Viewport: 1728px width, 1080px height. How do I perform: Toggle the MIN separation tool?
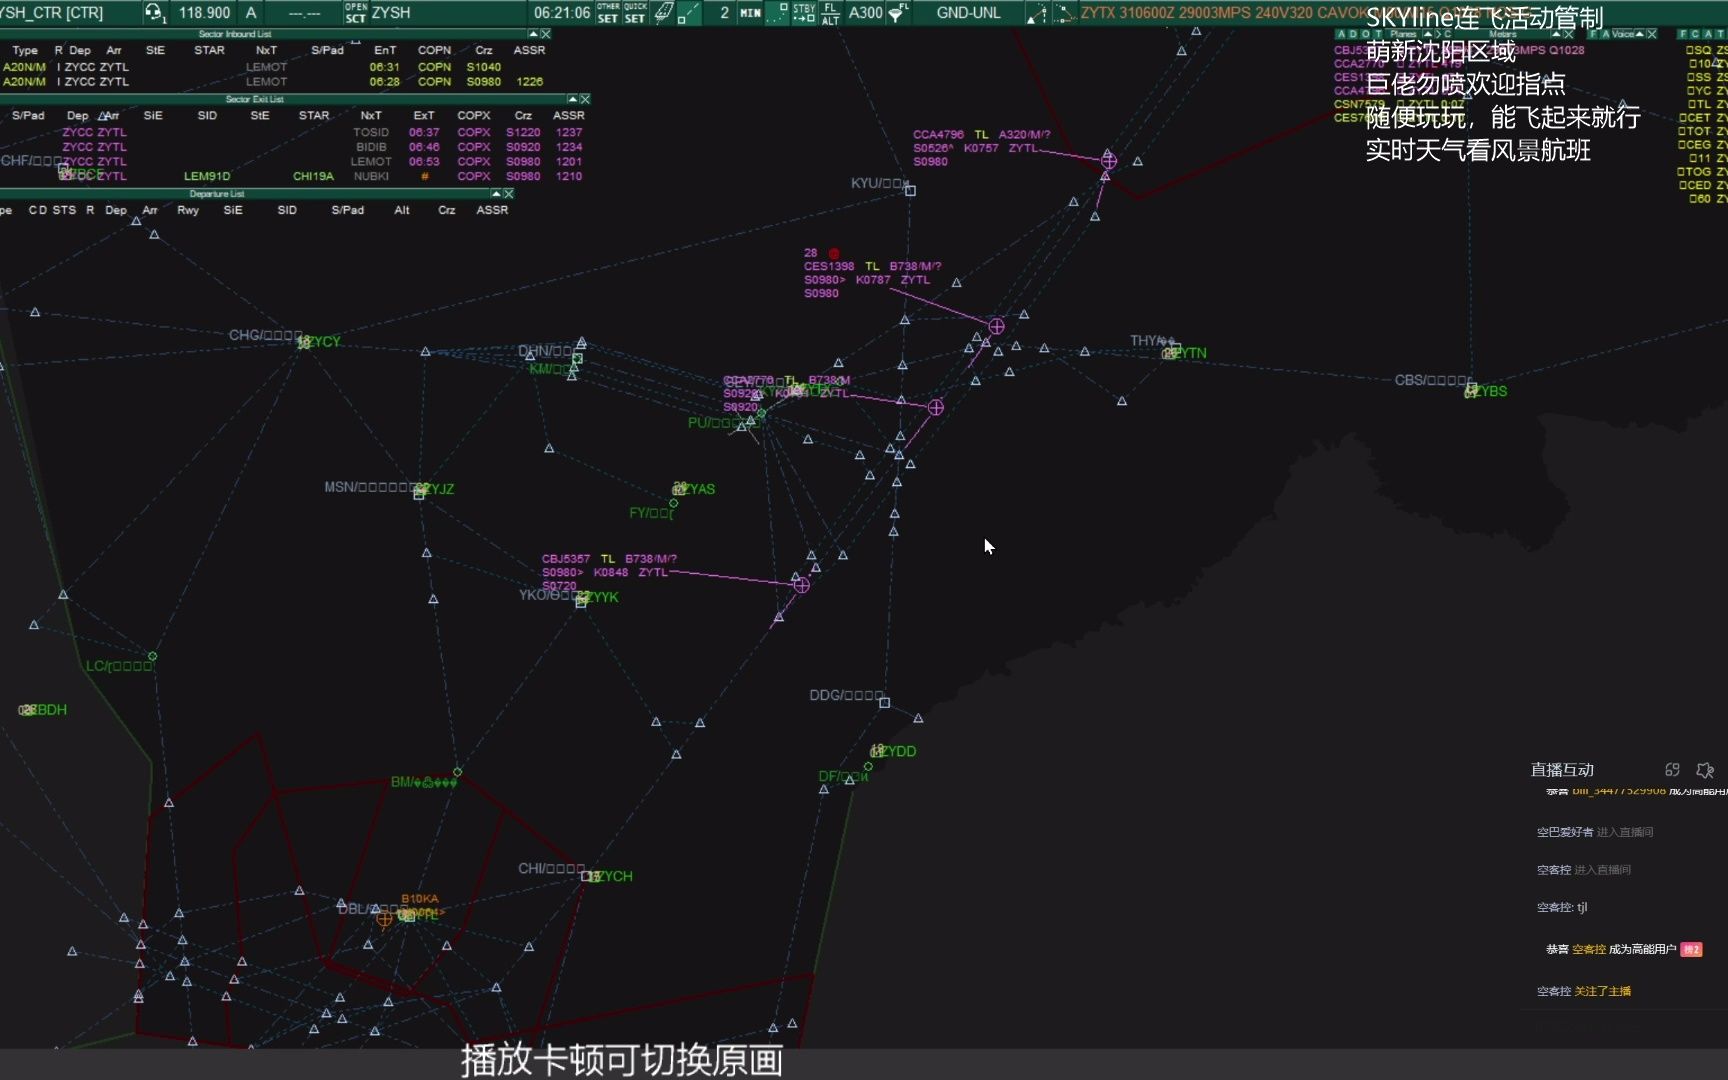tap(750, 13)
